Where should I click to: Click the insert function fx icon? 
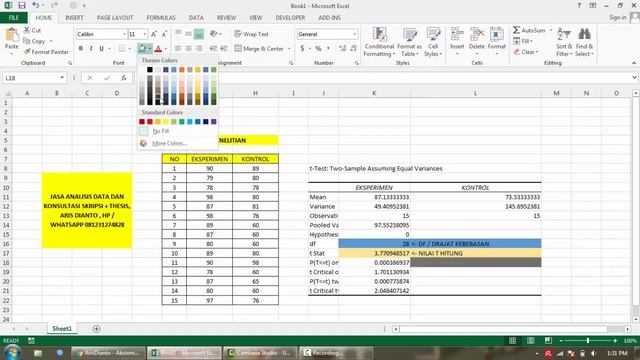(123, 78)
